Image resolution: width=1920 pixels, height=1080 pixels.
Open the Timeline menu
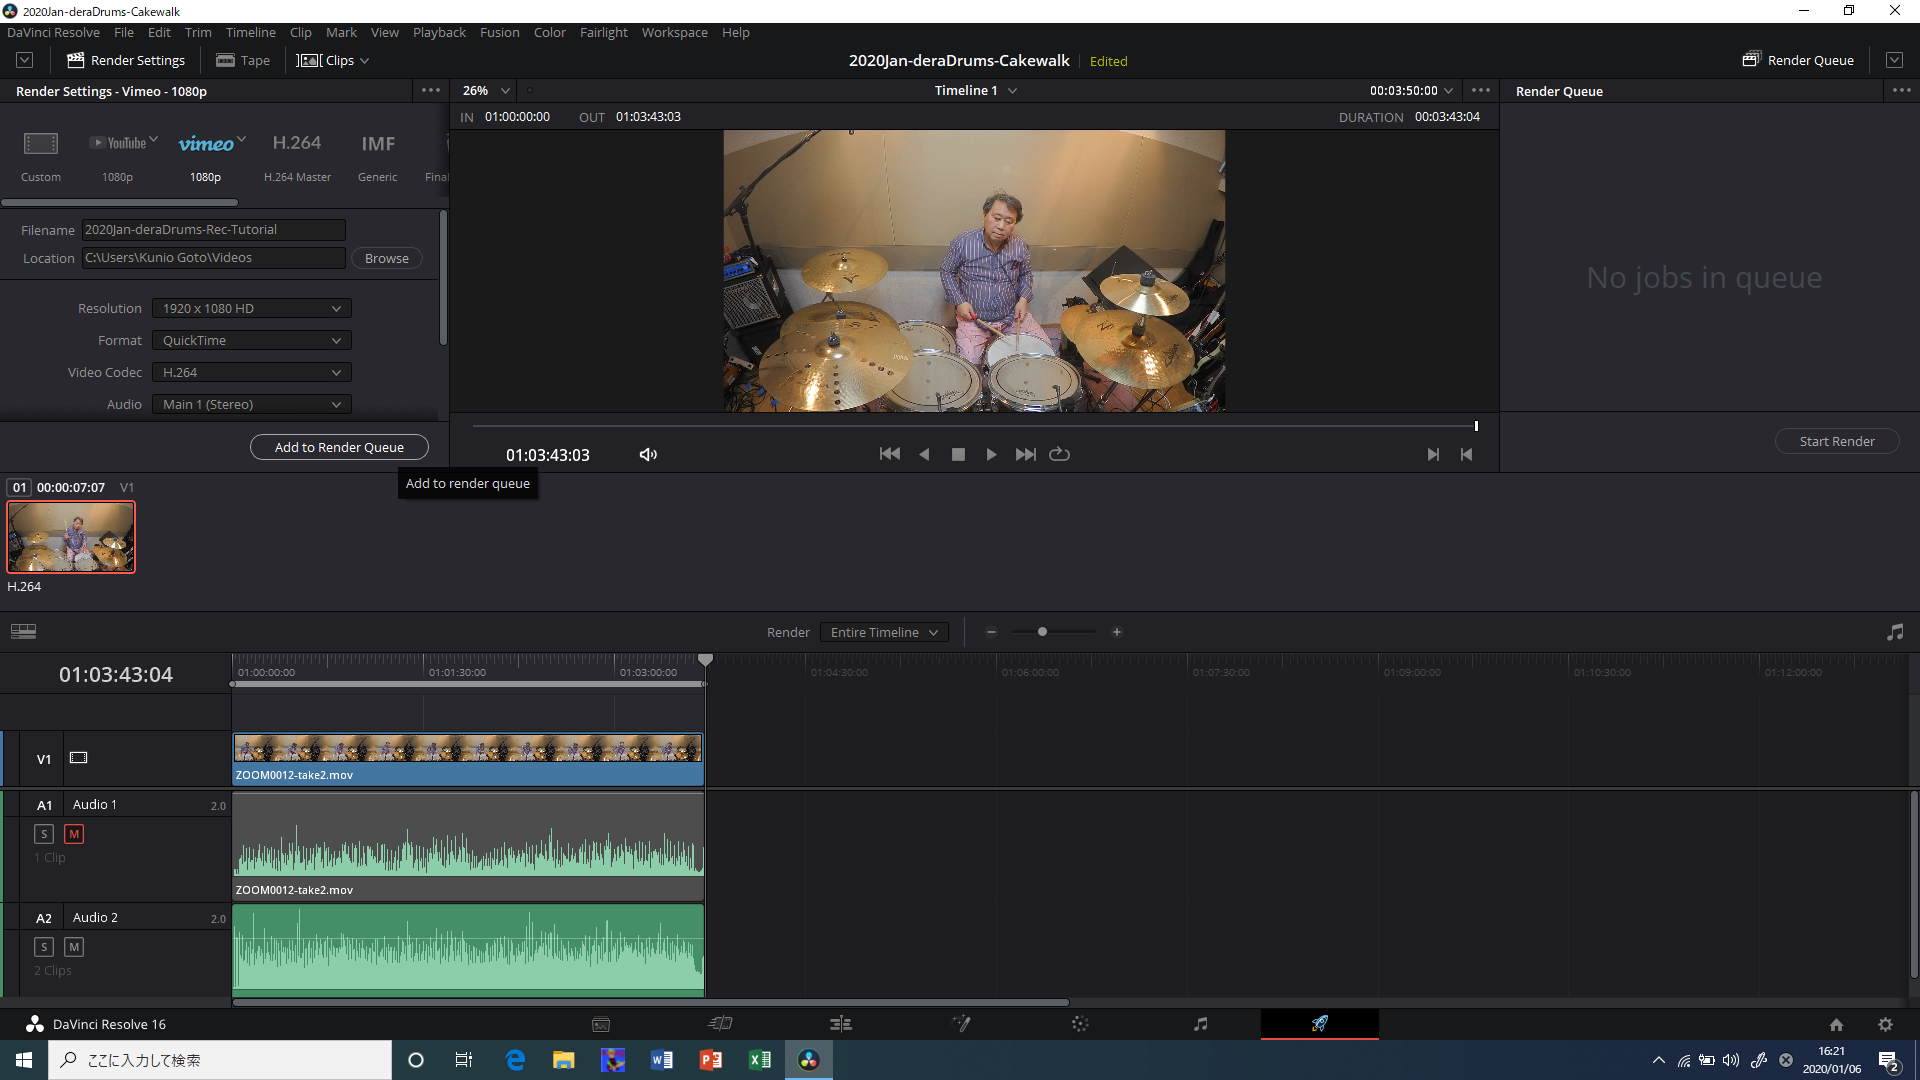coord(250,32)
